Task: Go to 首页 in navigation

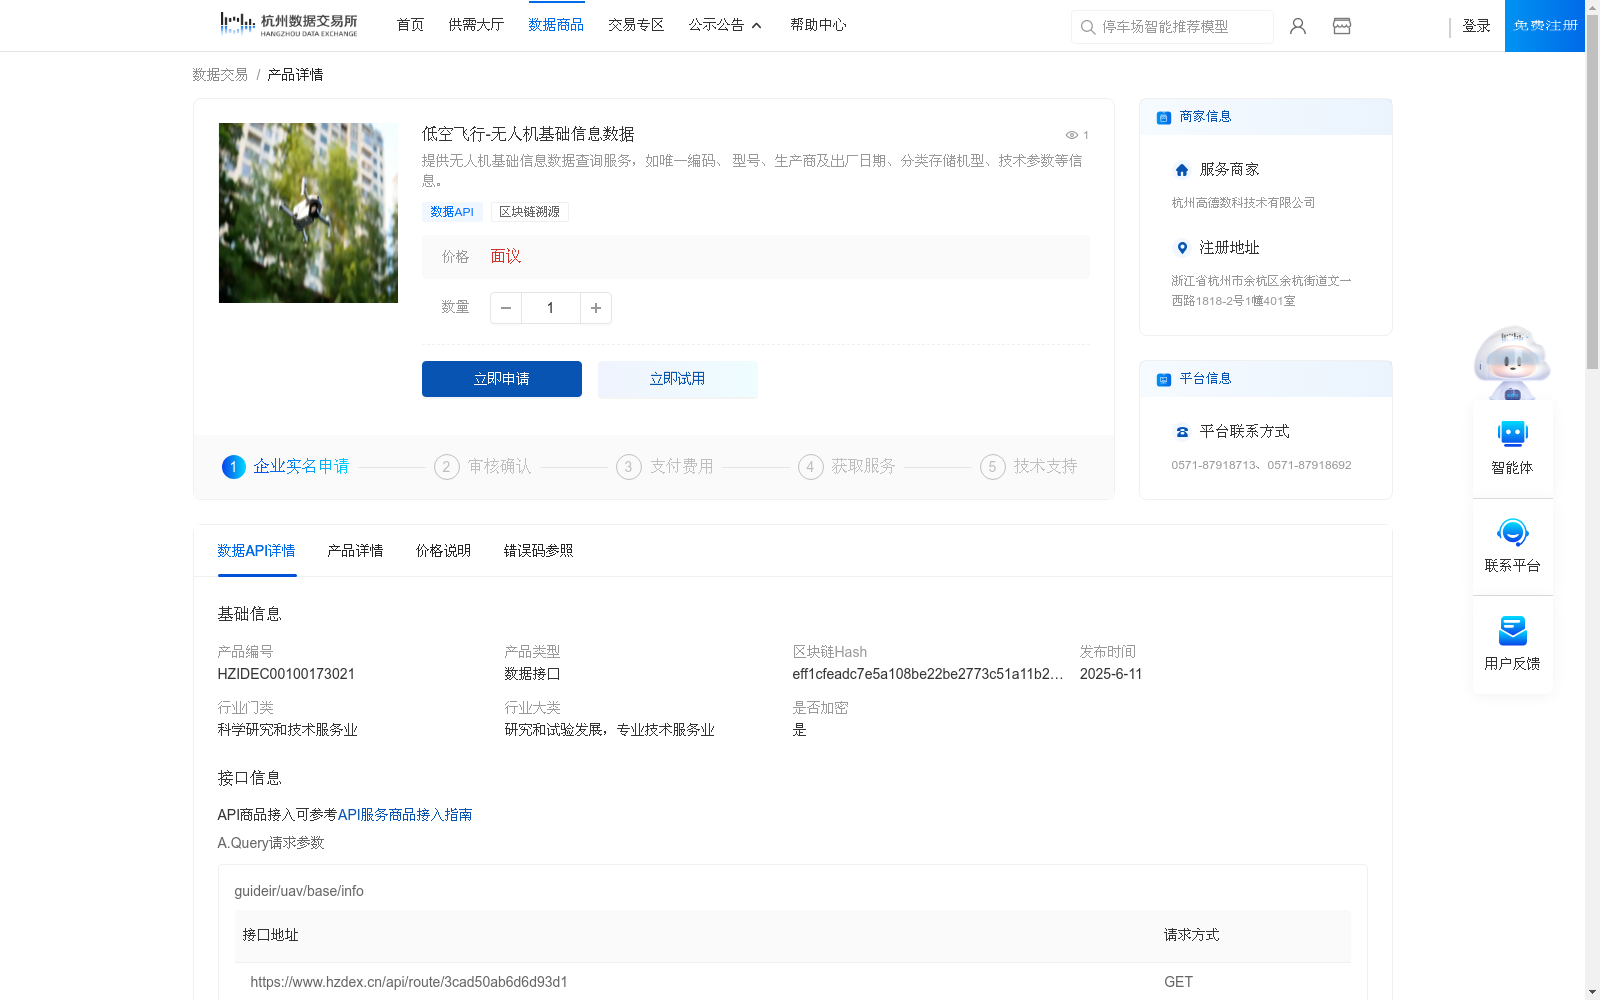Action: click(410, 25)
